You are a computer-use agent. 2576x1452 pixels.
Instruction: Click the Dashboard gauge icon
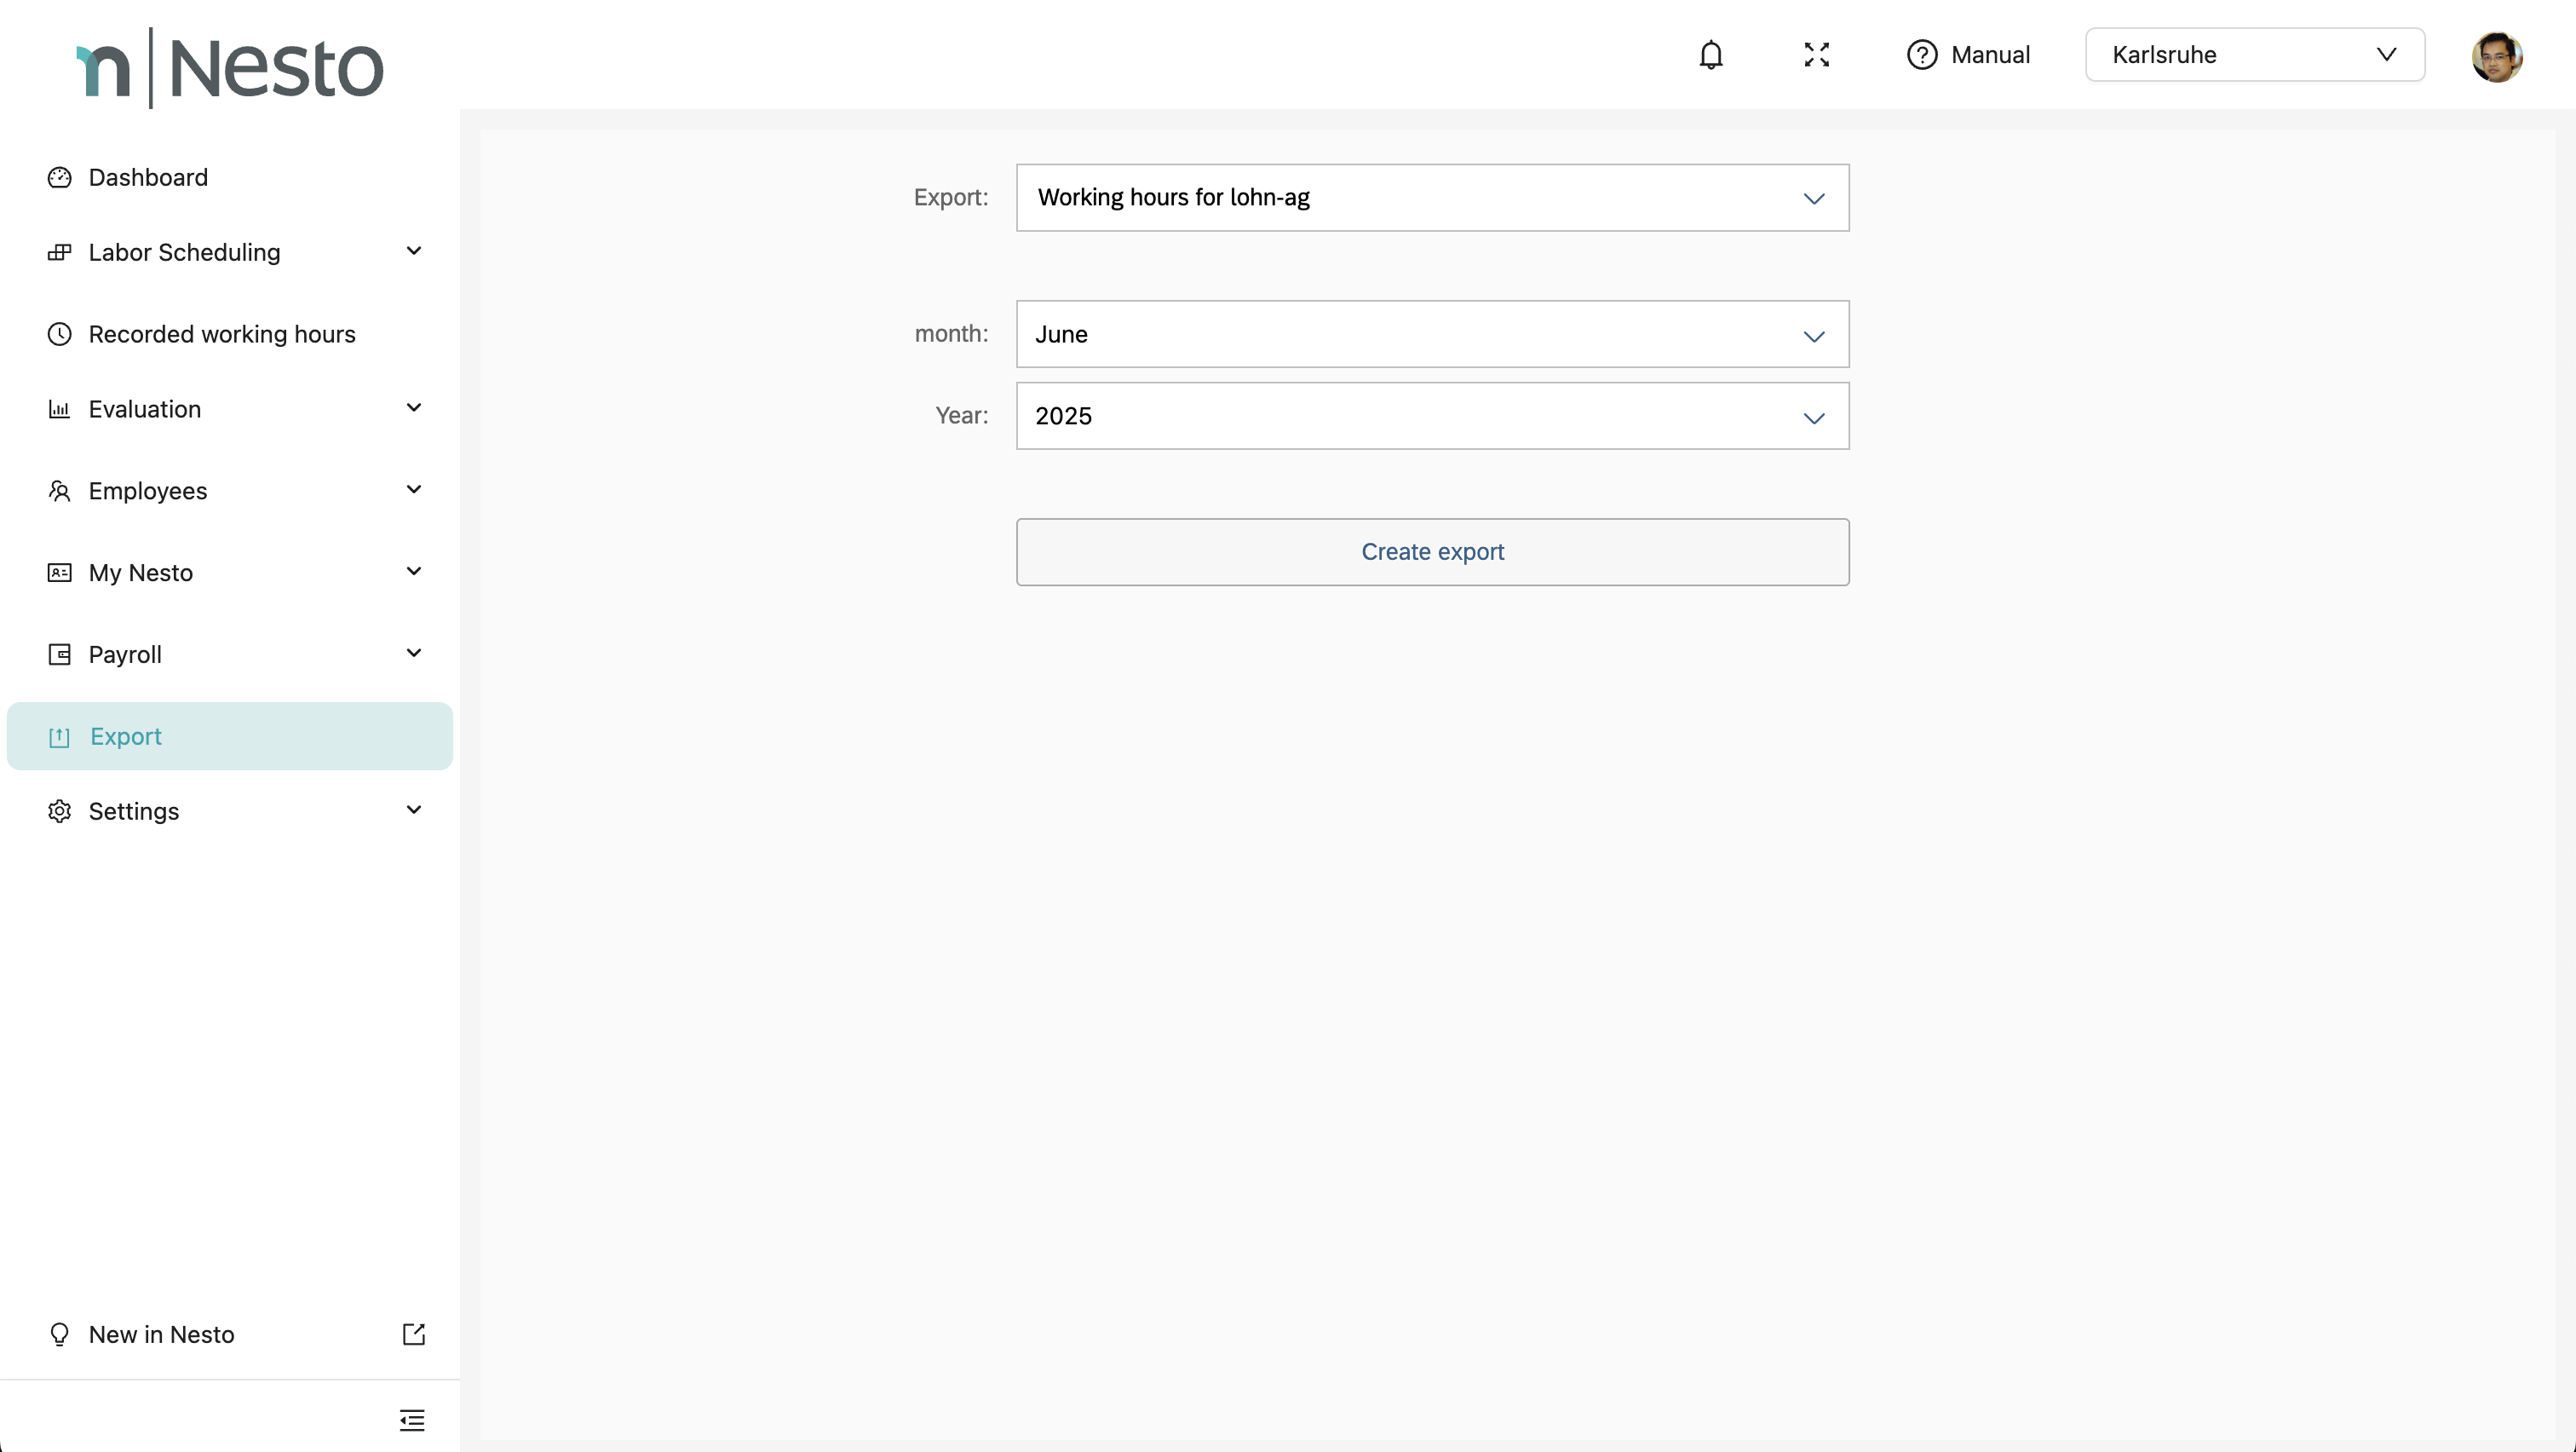click(60, 178)
